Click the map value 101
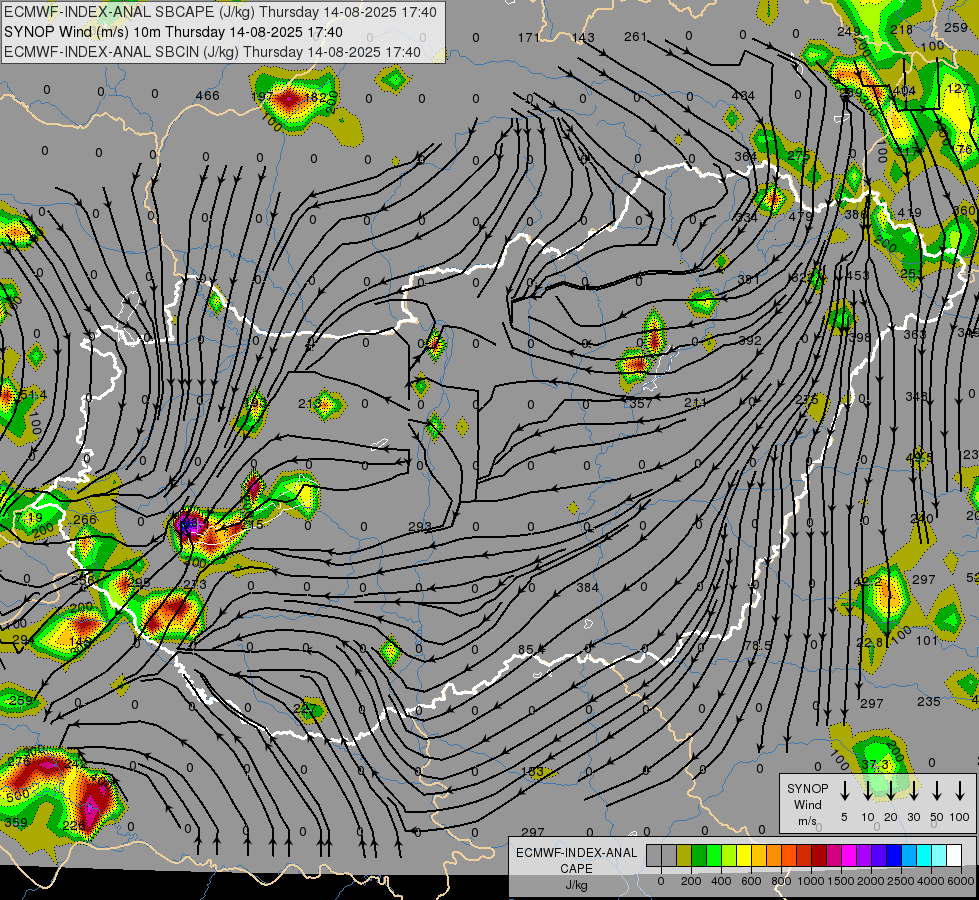This screenshot has width=979, height=900. [927, 640]
